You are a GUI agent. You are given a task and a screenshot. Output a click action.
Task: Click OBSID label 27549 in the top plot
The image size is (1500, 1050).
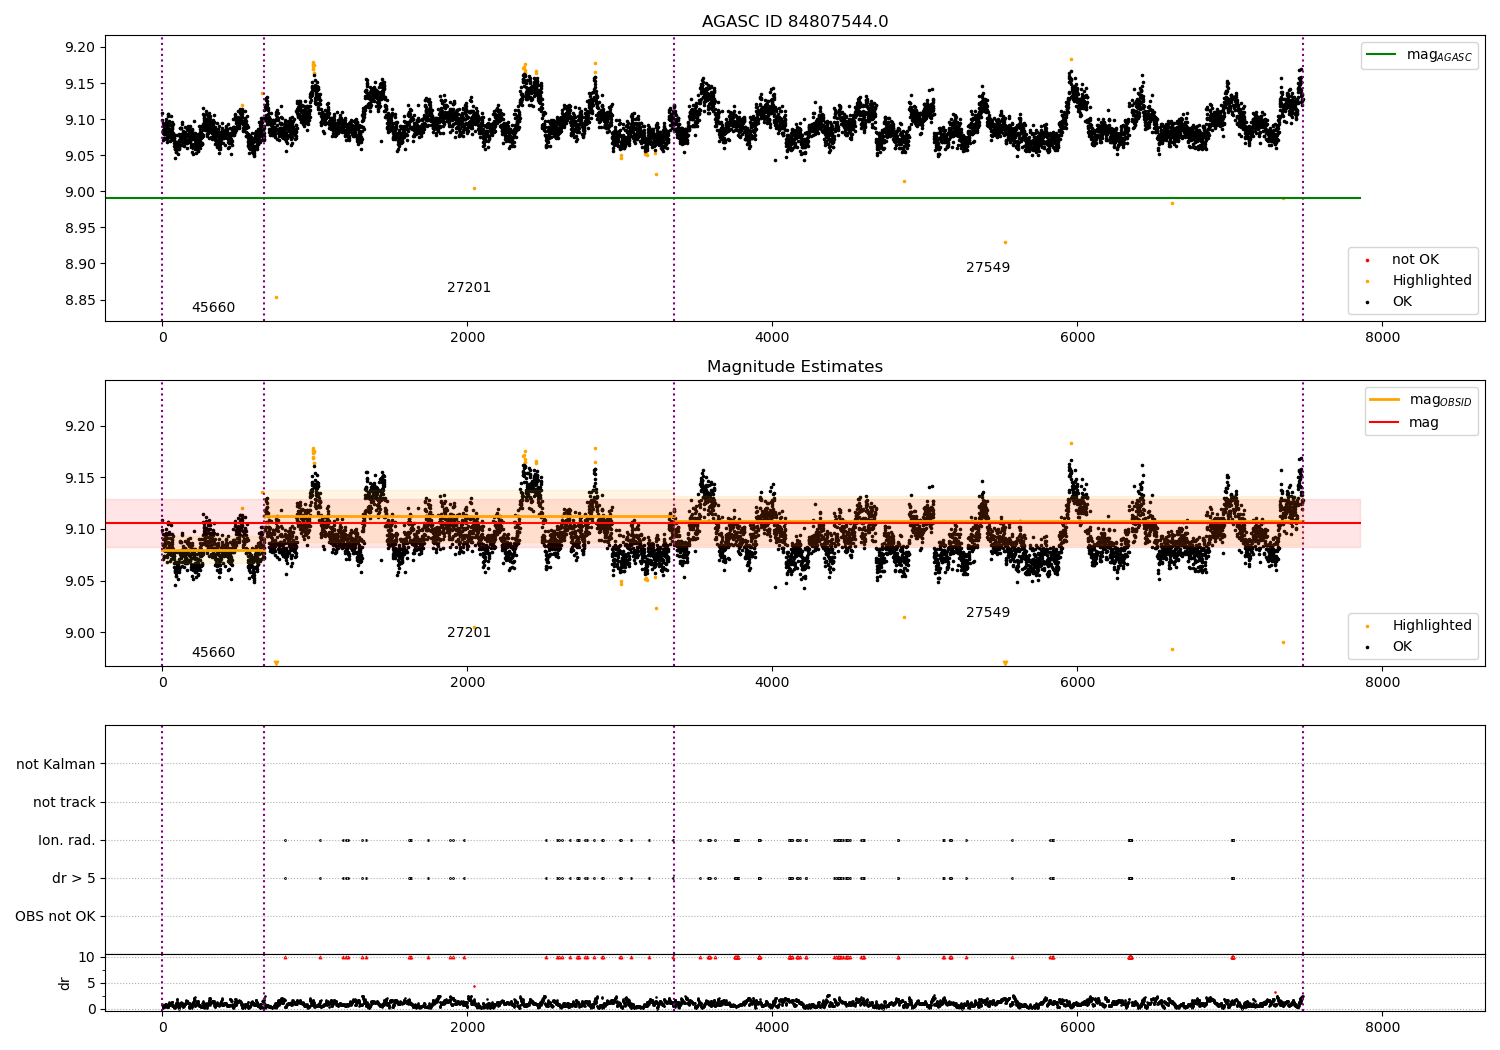click(x=988, y=268)
